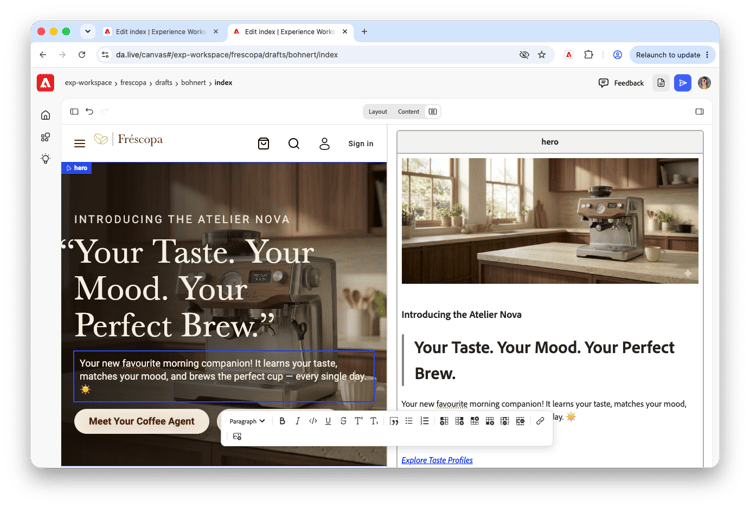750x508 pixels.
Task: Click Sign in
Action: tap(361, 144)
